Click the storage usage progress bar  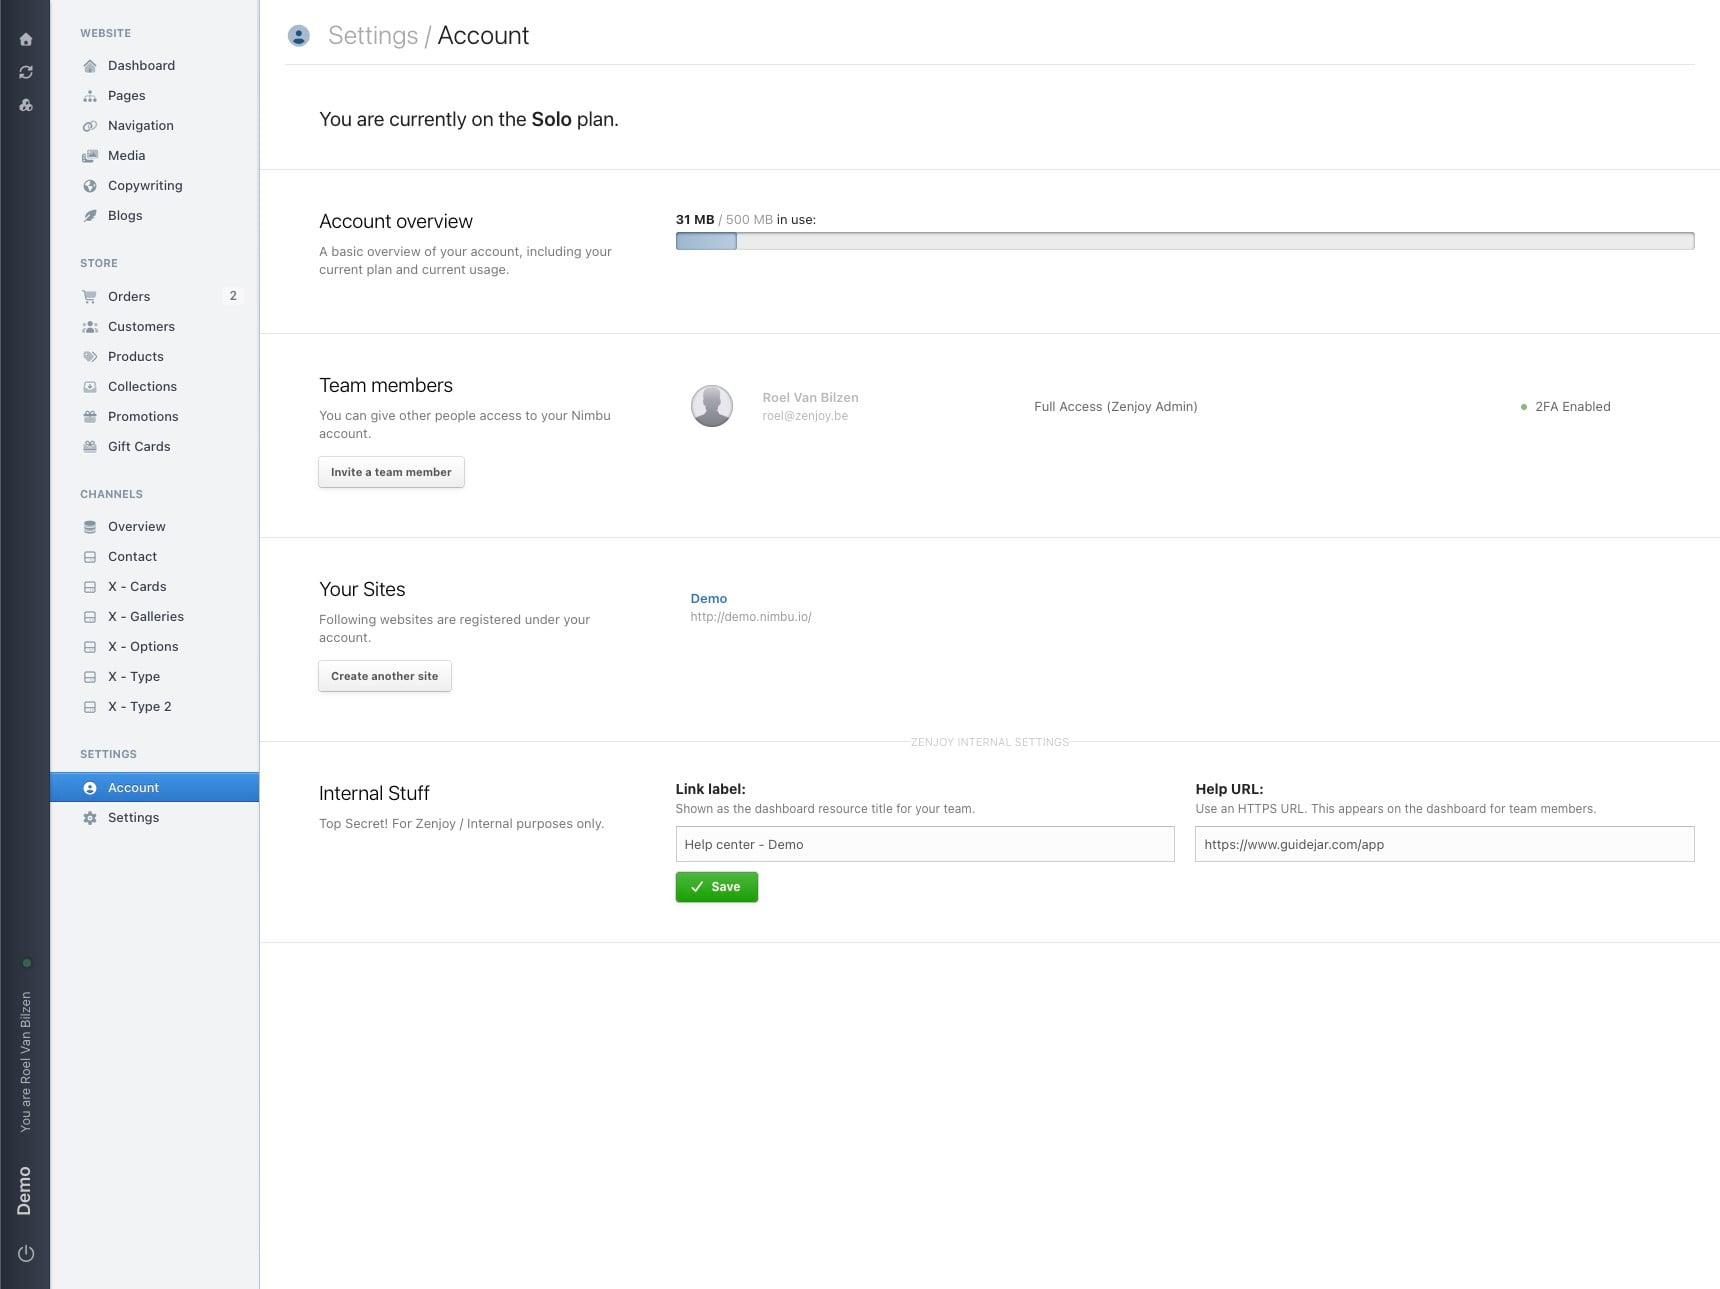1185,241
